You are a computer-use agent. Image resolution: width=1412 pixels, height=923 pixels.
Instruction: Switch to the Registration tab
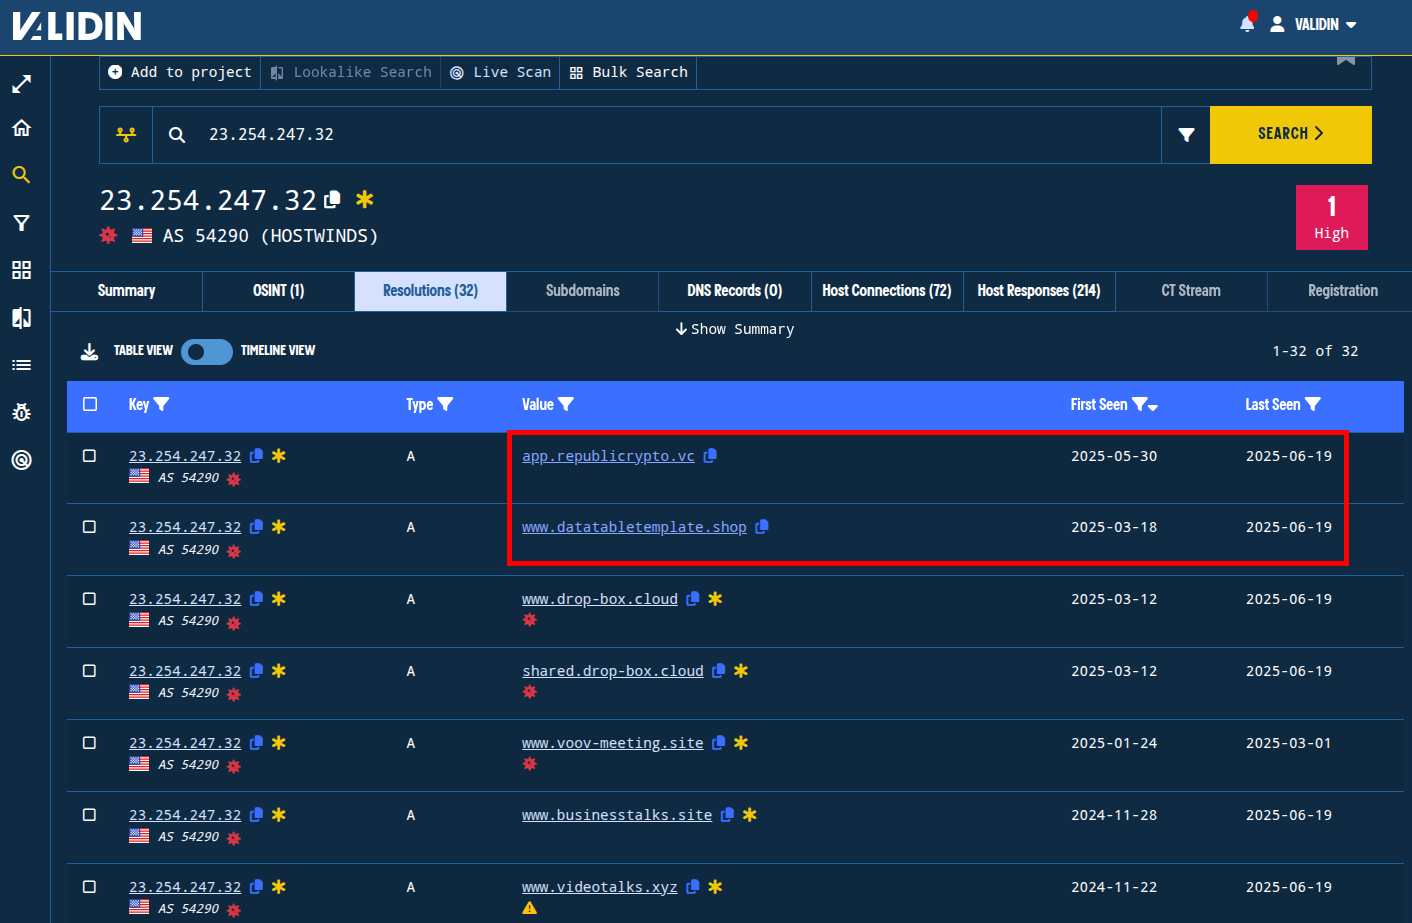[x=1342, y=291]
